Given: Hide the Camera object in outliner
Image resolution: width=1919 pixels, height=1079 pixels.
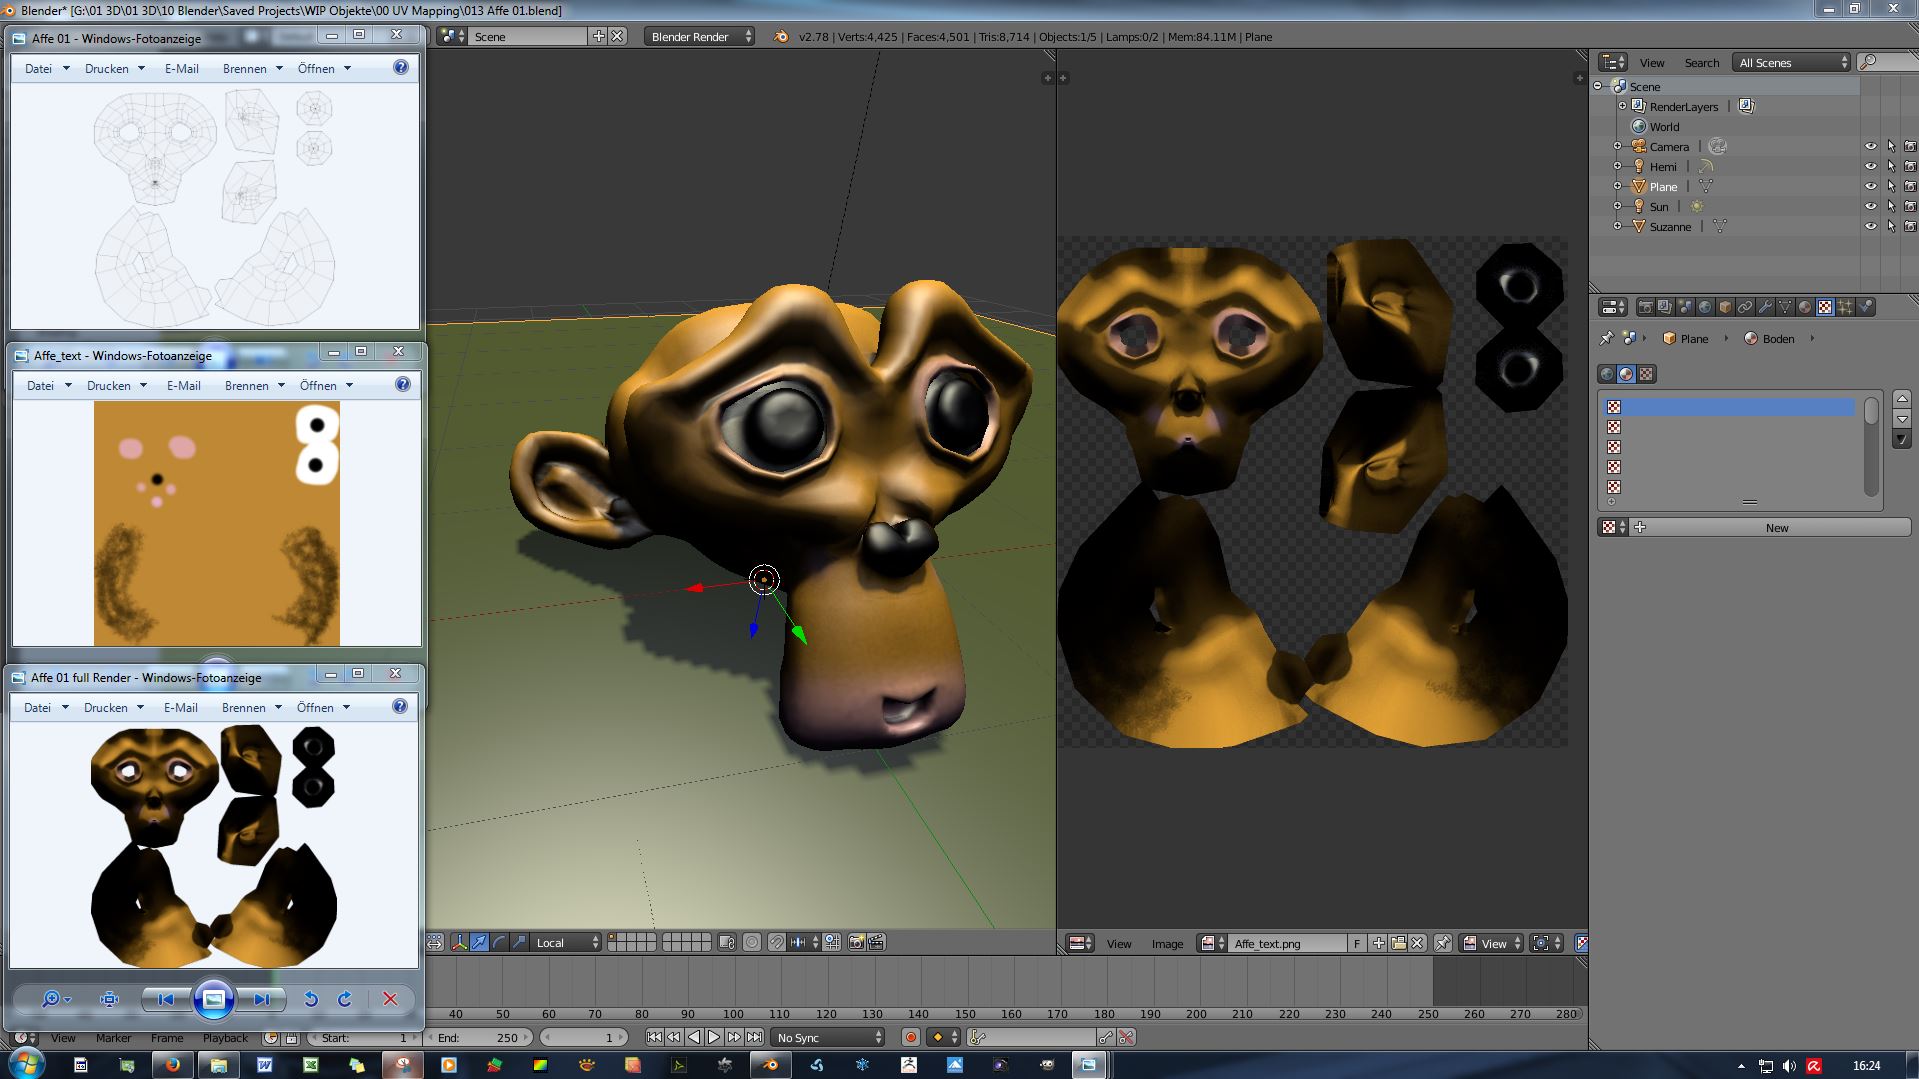Looking at the screenshot, I should click(x=1870, y=146).
